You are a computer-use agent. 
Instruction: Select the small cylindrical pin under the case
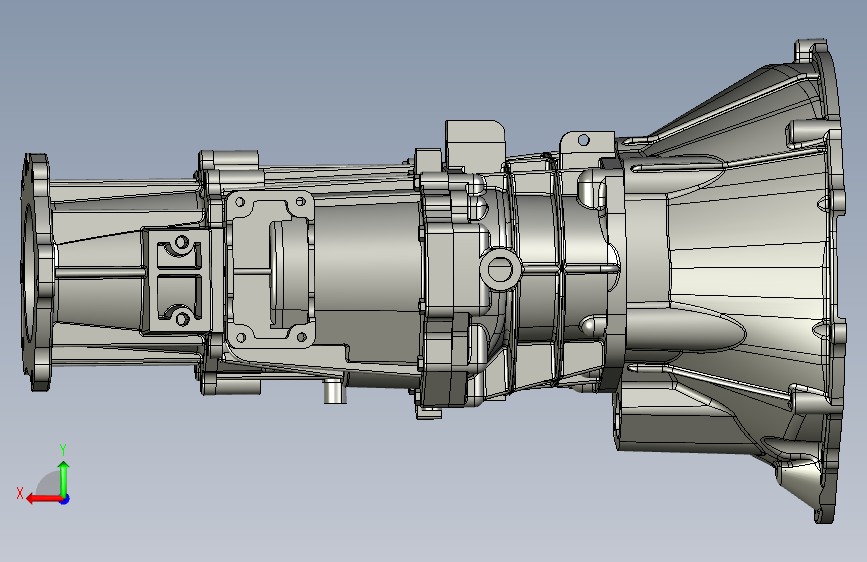click(x=335, y=391)
